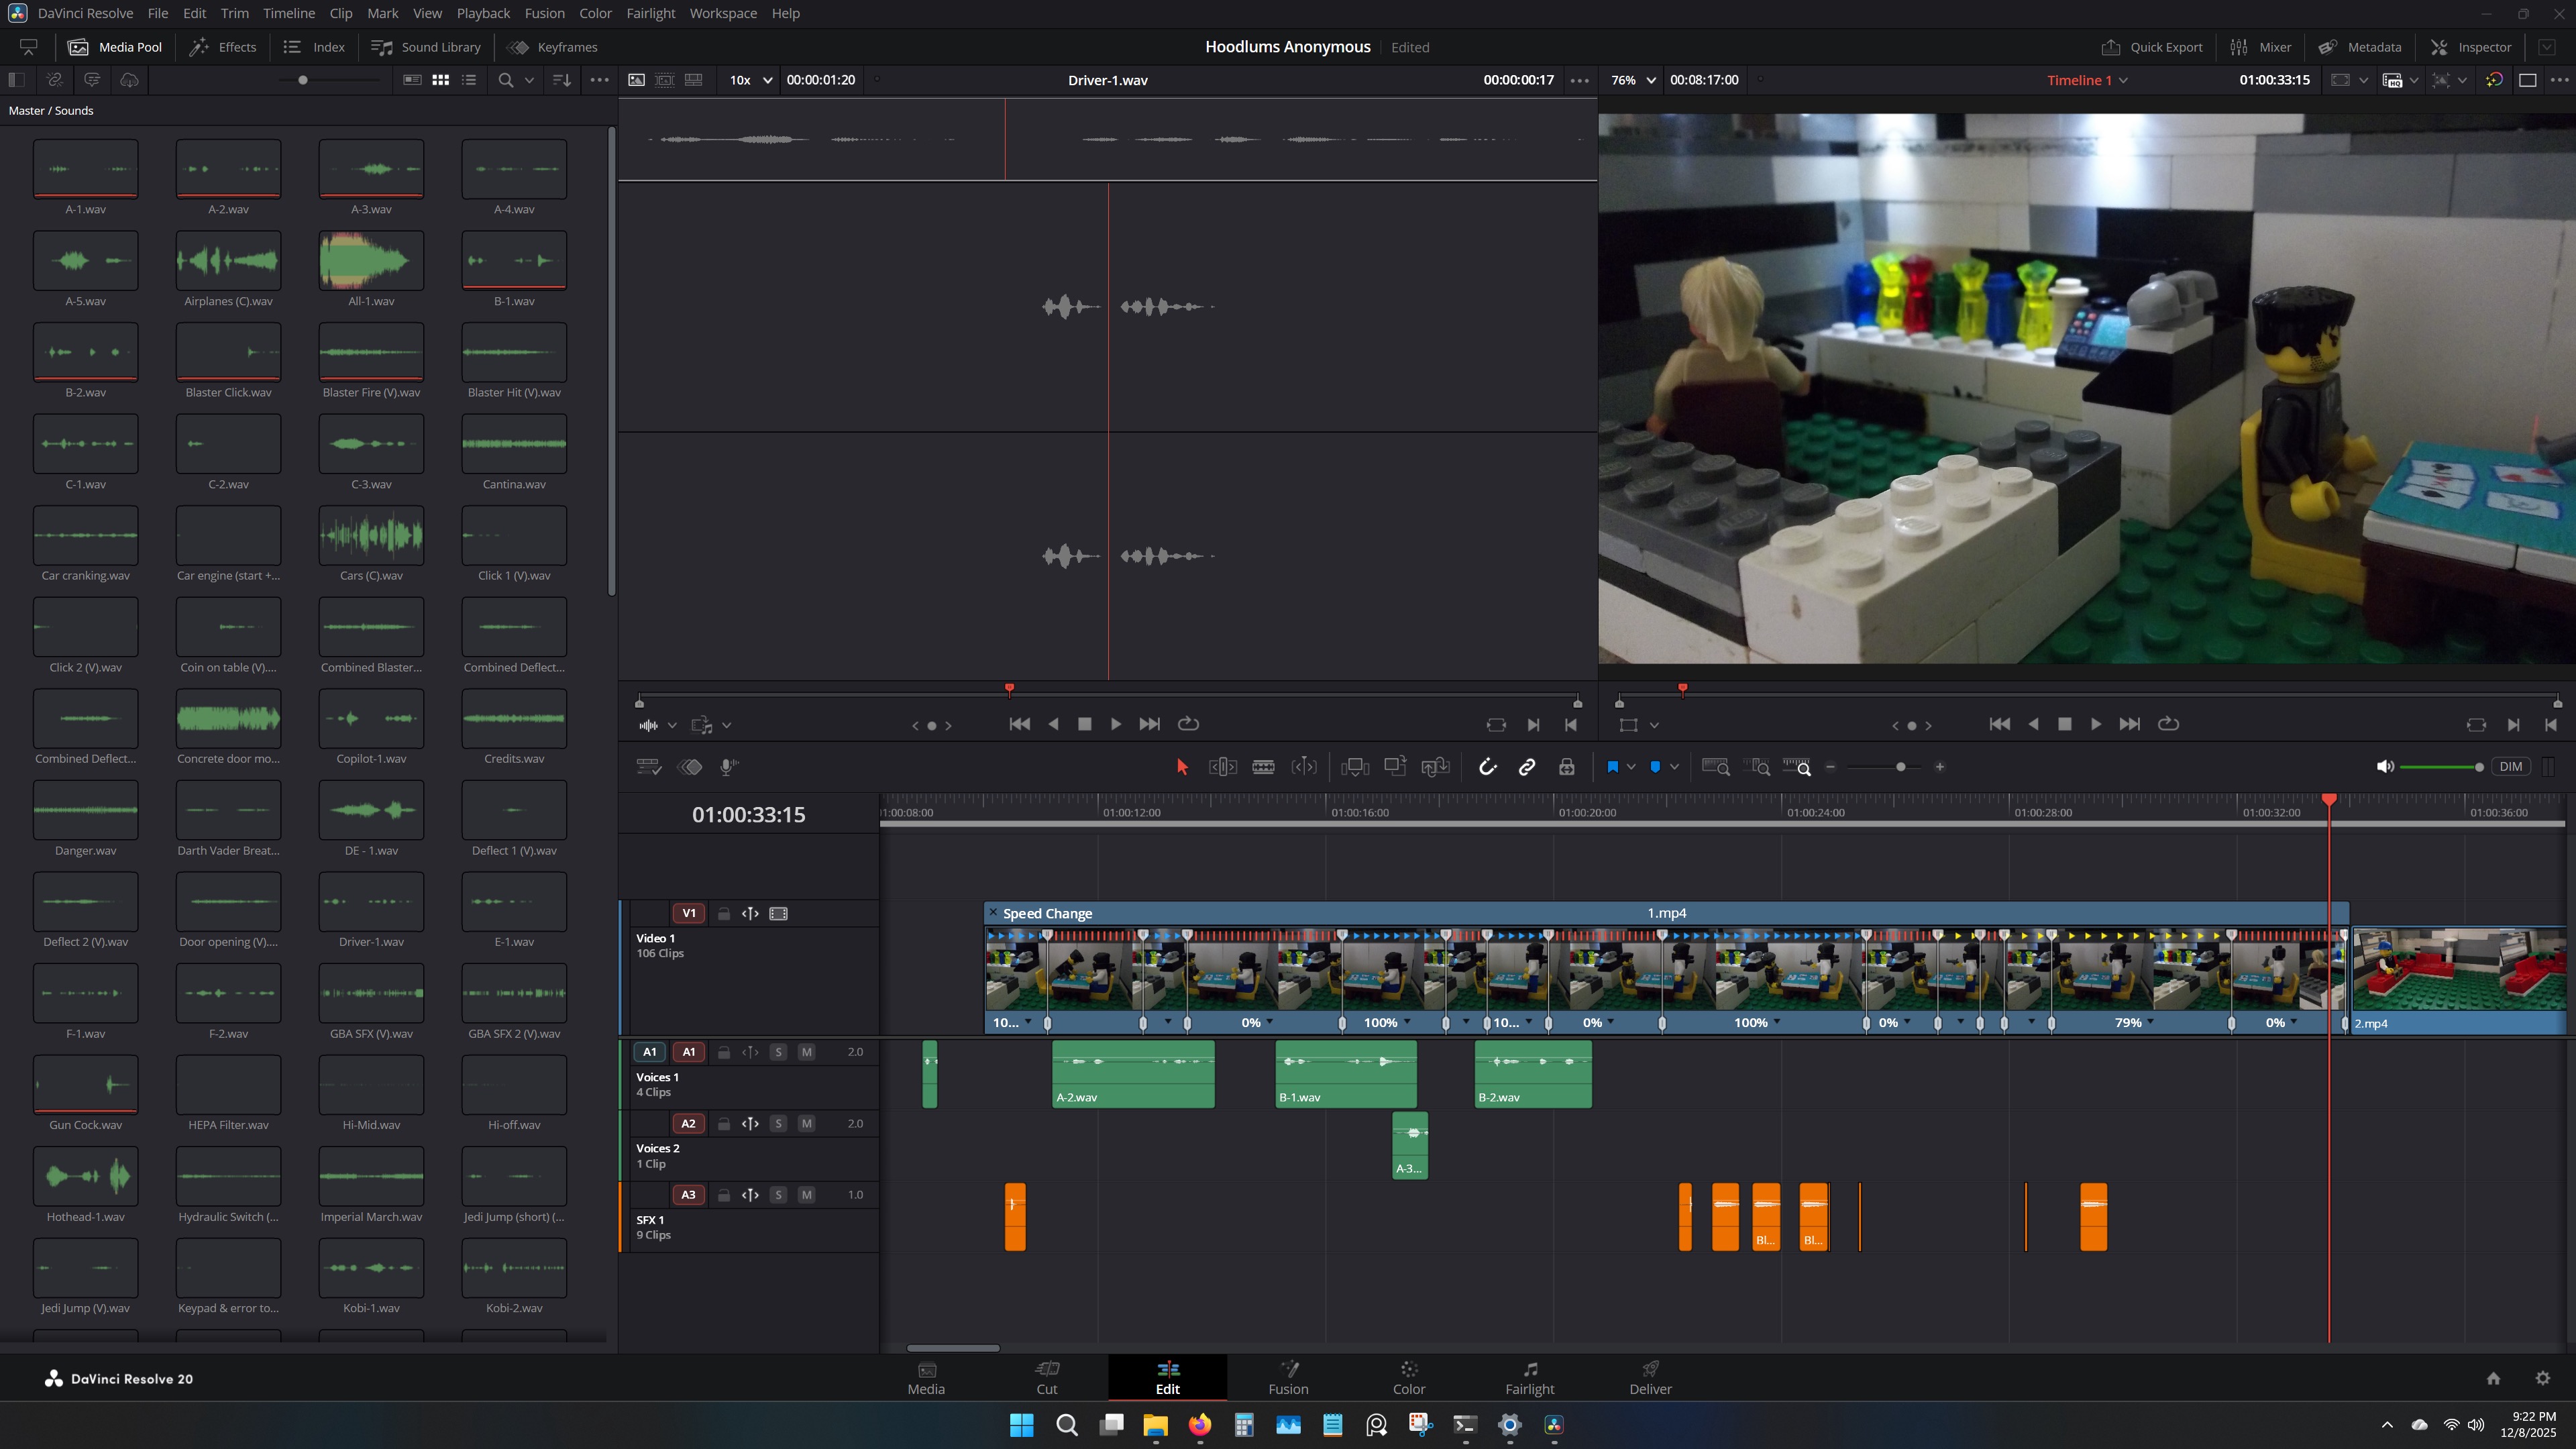
Task: Click the Flag marker icon
Action: click(1612, 767)
